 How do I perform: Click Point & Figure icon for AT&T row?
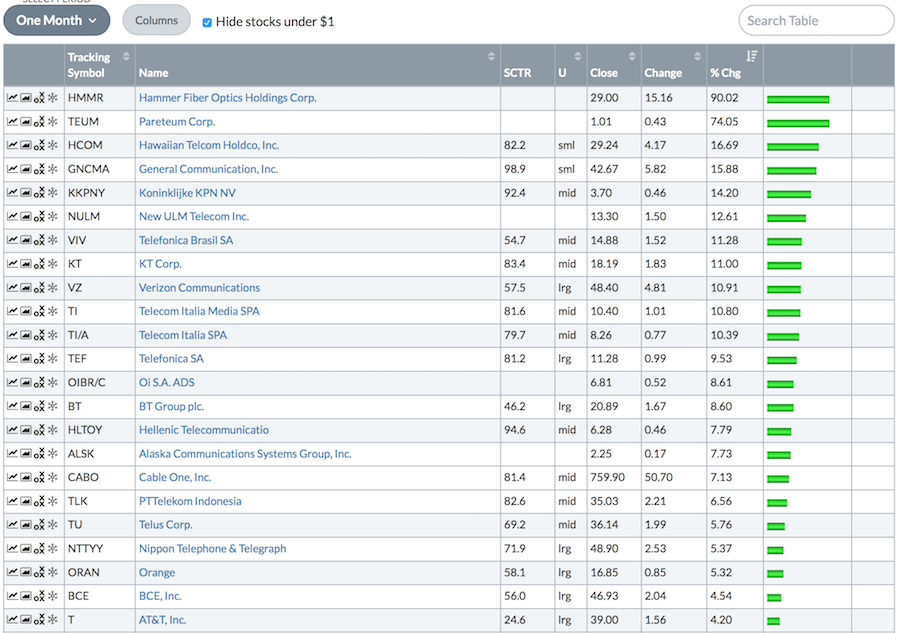click(39, 621)
